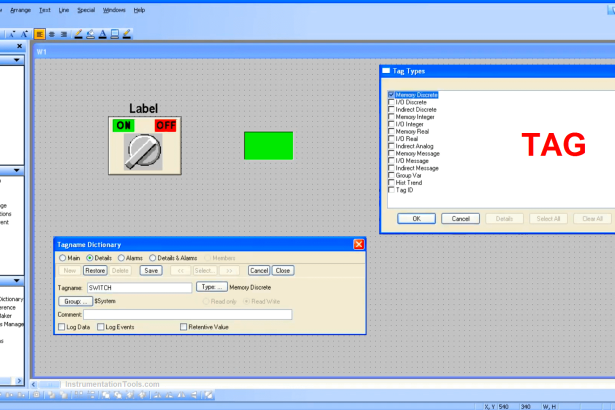Open the Special menu
Image resolution: width=615 pixels, height=410 pixels.
click(x=86, y=9)
